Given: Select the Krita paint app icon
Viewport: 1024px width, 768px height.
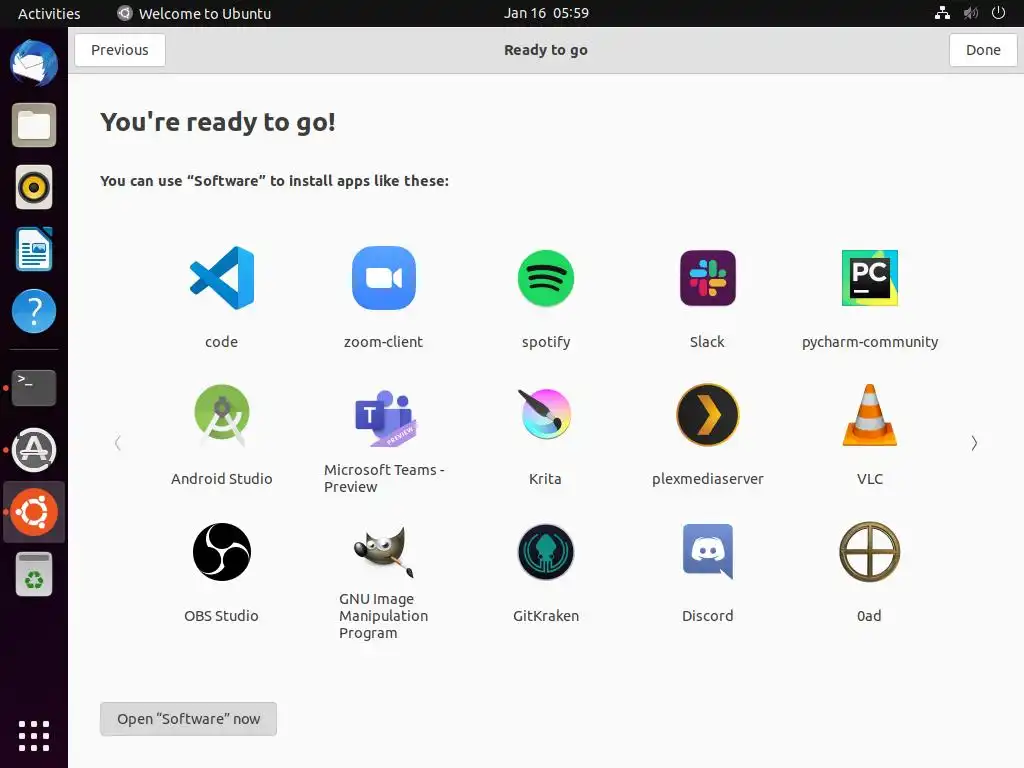Looking at the screenshot, I should tap(546, 414).
